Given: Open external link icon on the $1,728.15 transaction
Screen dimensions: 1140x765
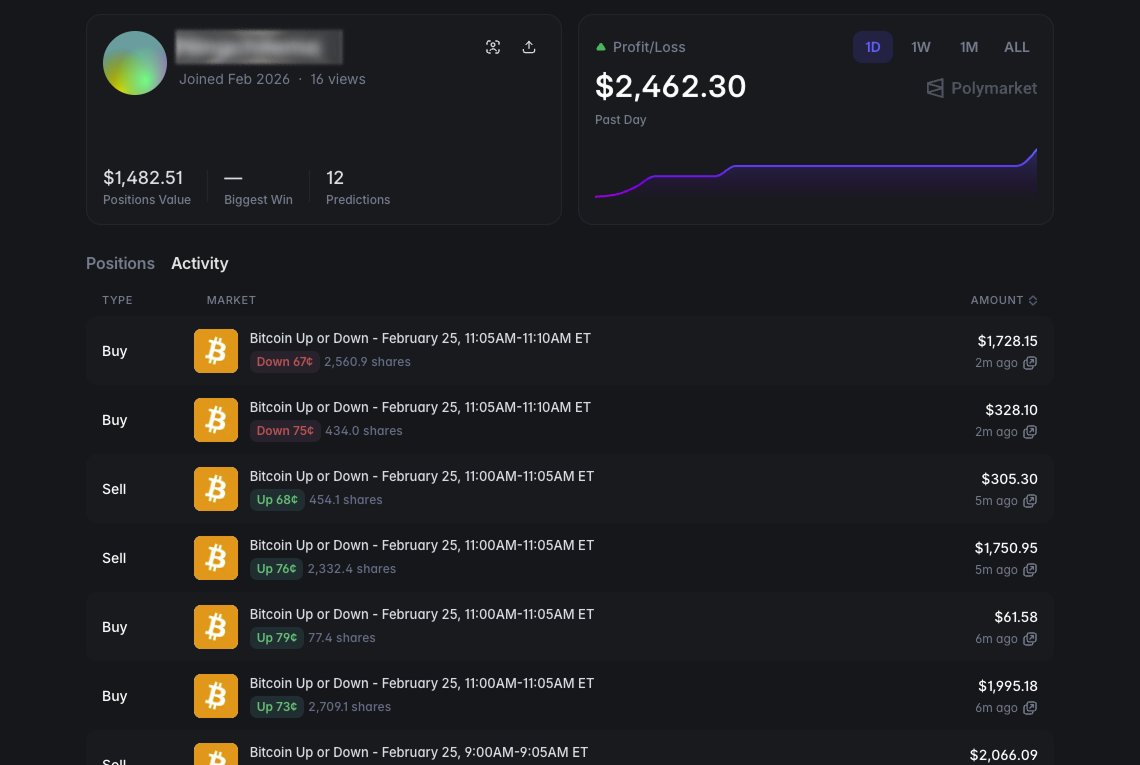Looking at the screenshot, I should coord(1030,363).
